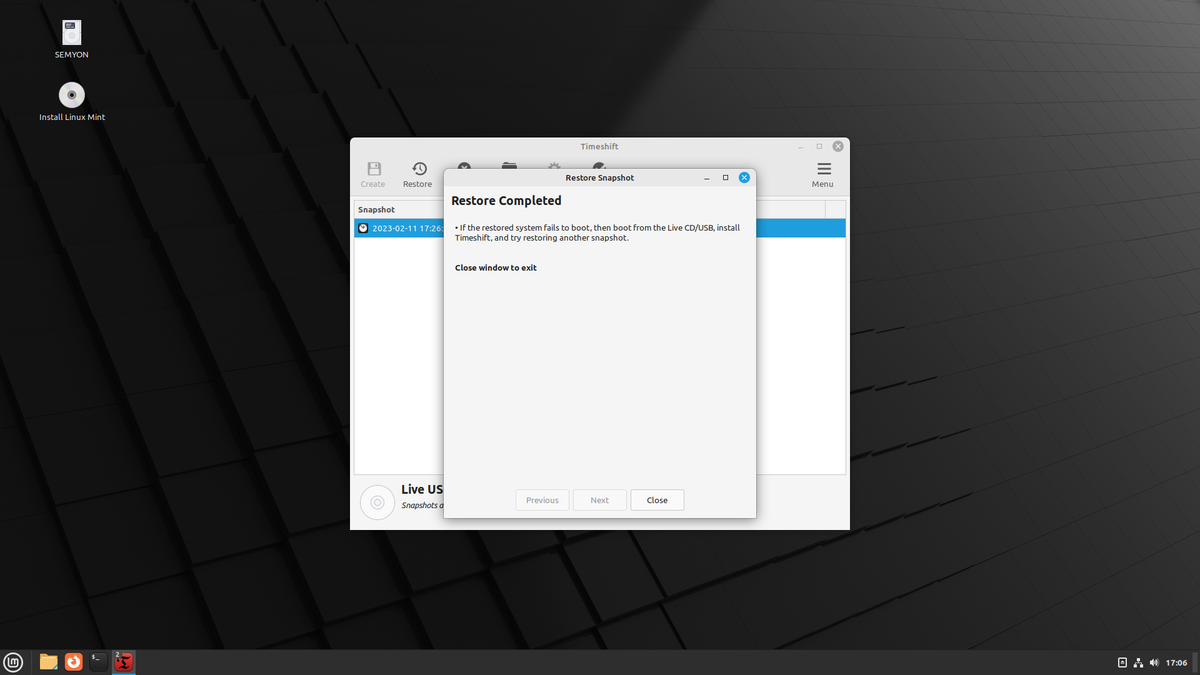The image size is (1200, 675).
Task: Maximize the Timeshift main window
Action: point(819,146)
